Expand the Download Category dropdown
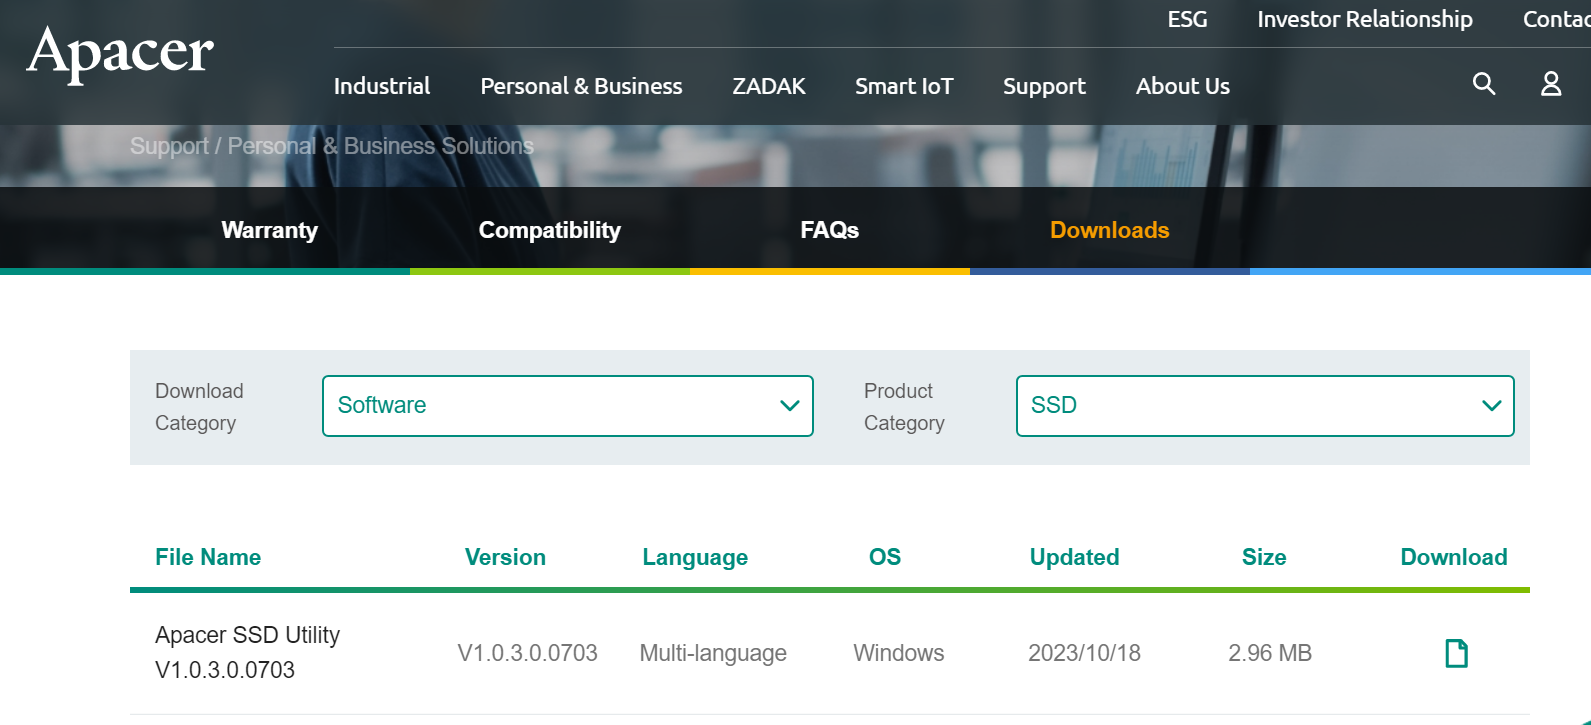The image size is (1591, 725). pos(567,406)
